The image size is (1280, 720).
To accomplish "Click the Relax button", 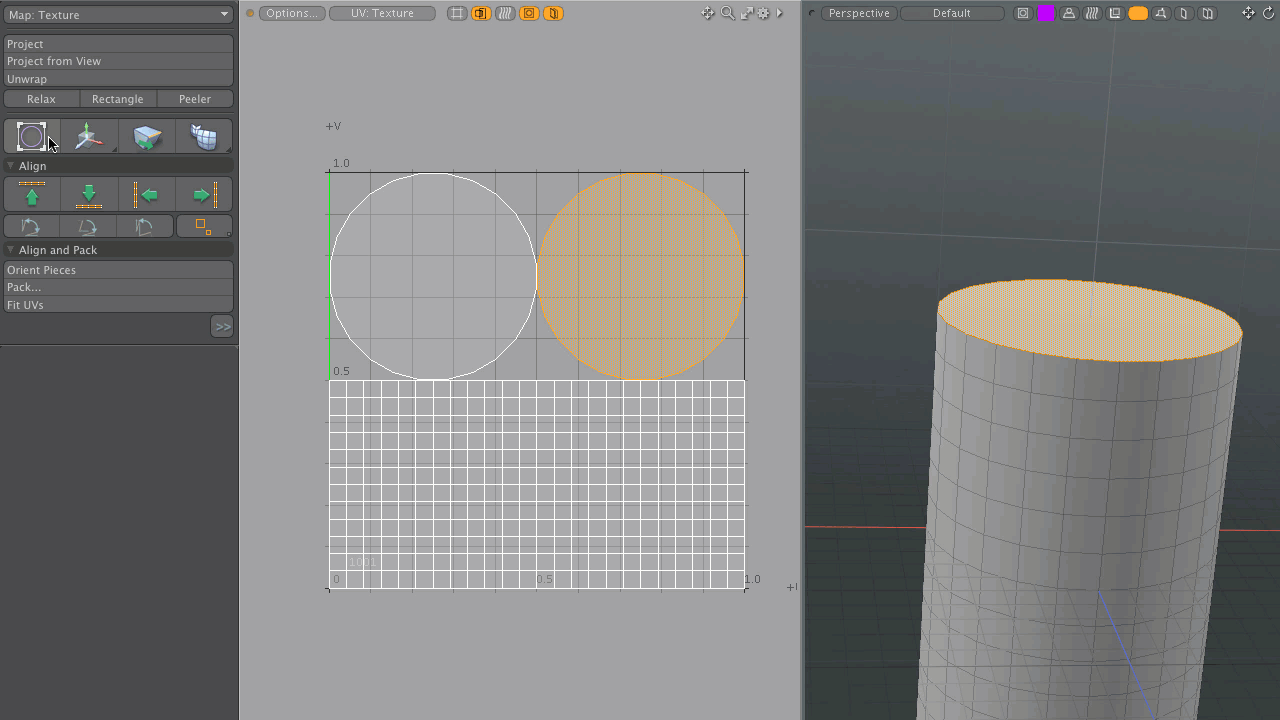I will (41, 99).
